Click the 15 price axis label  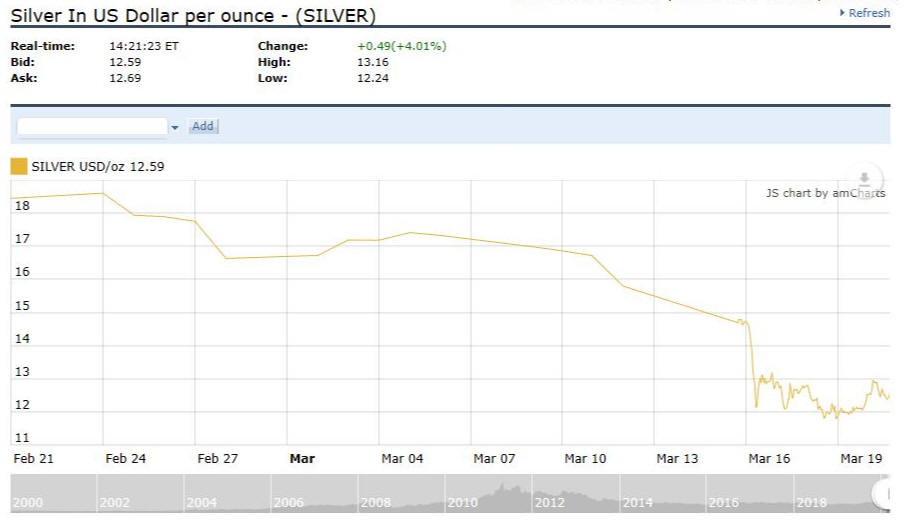(22, 306)
